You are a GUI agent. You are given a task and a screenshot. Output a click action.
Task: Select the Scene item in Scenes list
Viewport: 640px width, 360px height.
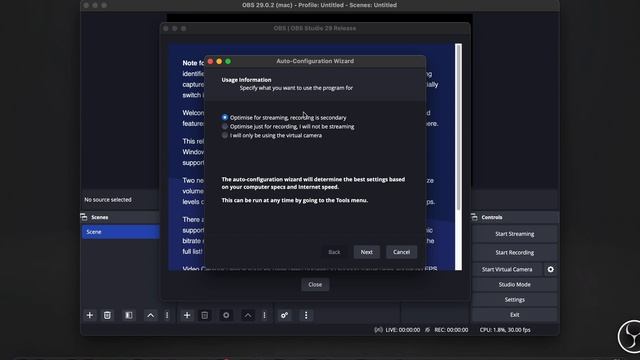pos(120,232)
